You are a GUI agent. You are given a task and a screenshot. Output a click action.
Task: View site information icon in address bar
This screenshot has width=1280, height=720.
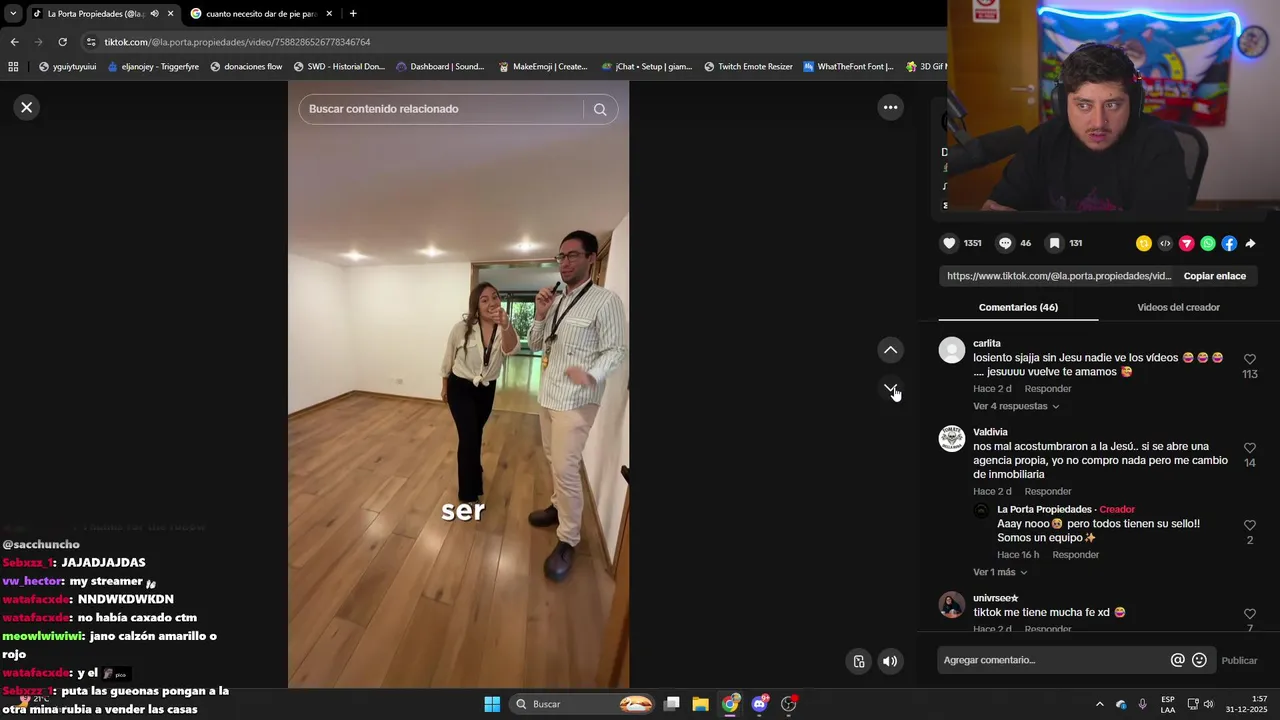[91, 42]
